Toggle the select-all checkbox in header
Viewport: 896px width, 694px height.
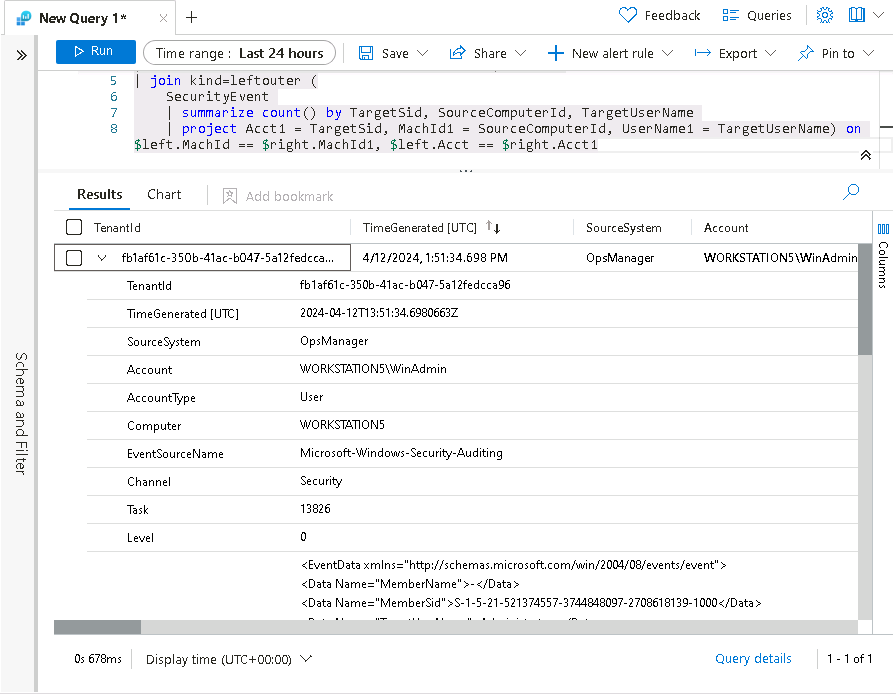[x=74, y=227]
